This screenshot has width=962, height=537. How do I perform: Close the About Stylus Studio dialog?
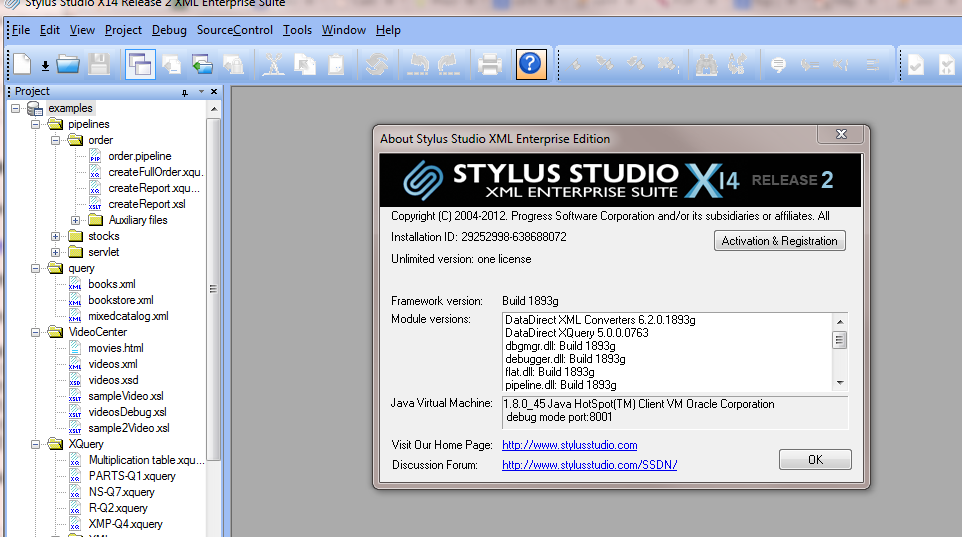841,134
